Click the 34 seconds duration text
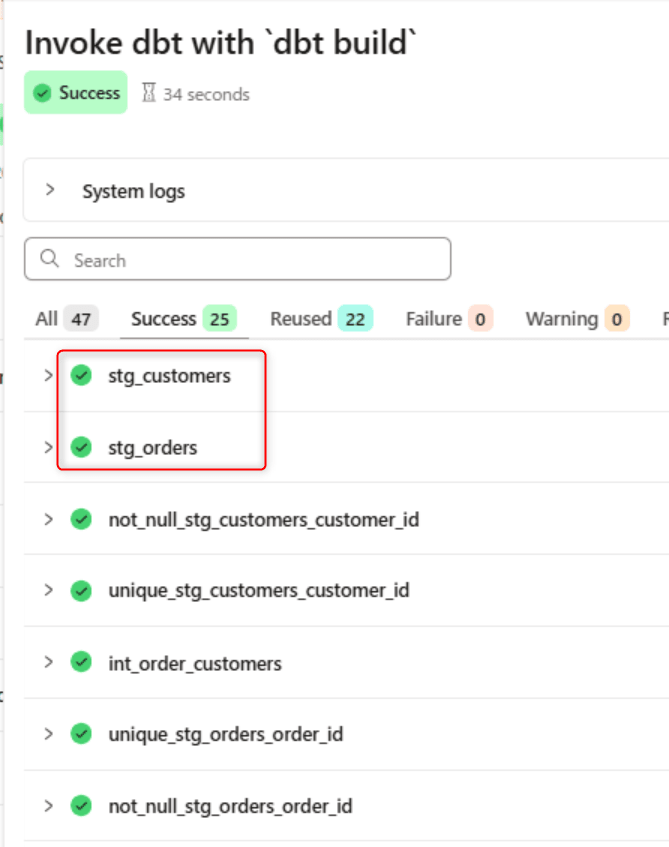Image resolution: width=669 pixels, height=847 pixels. point(206,95)
